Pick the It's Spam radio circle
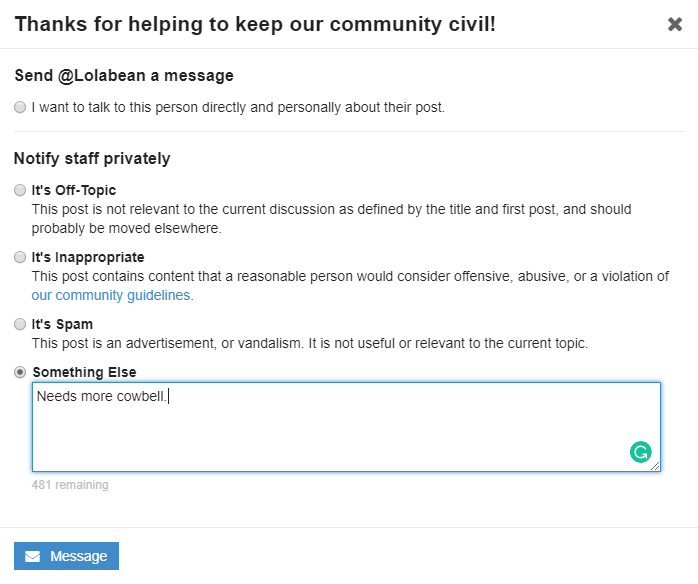The width and height of the screenshot is (698, 584). tap(20, 324)
